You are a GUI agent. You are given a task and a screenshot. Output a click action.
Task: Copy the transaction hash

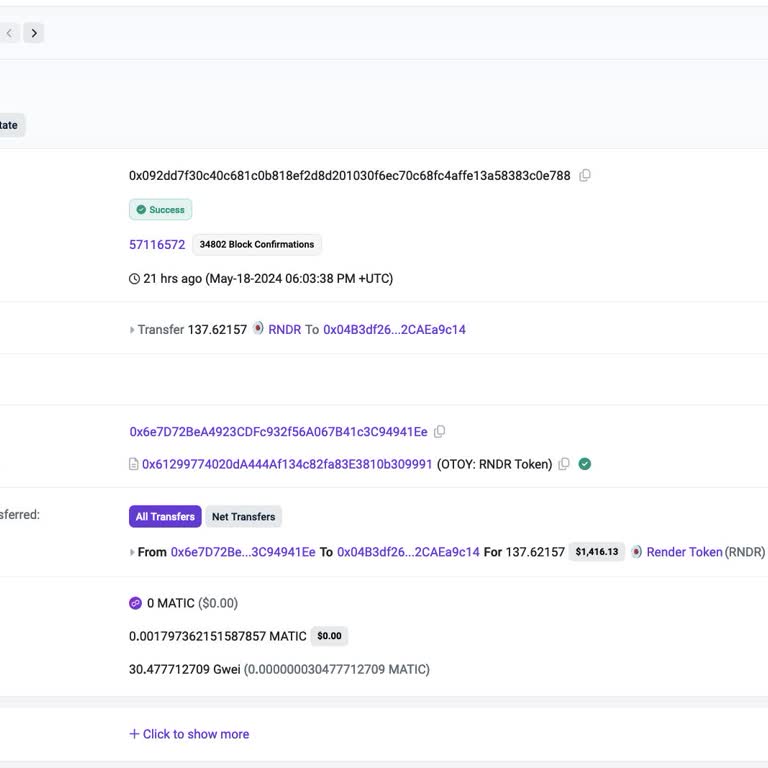tap(585, 175)
